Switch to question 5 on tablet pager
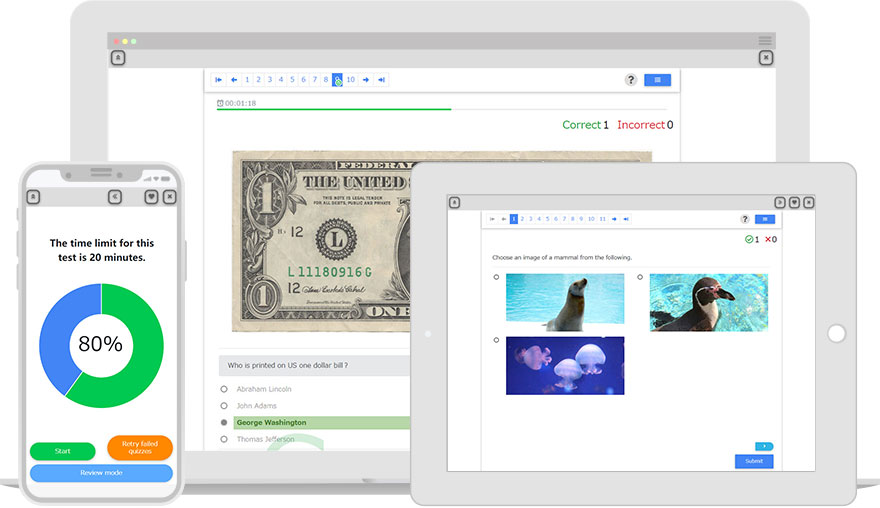Viewport: 880px width, 508px height. pos(546,219)
